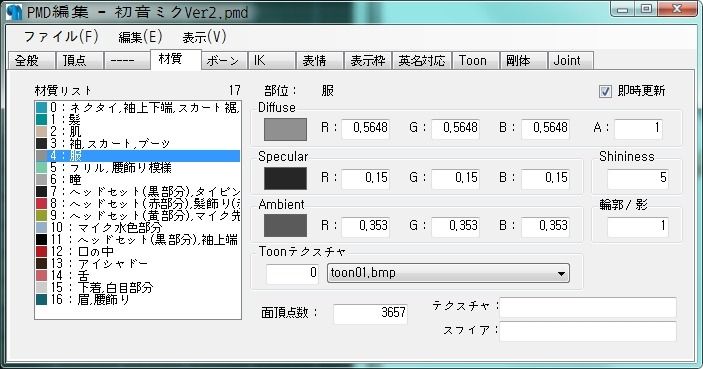Open the ファイル(F) menu

(61, 37)
